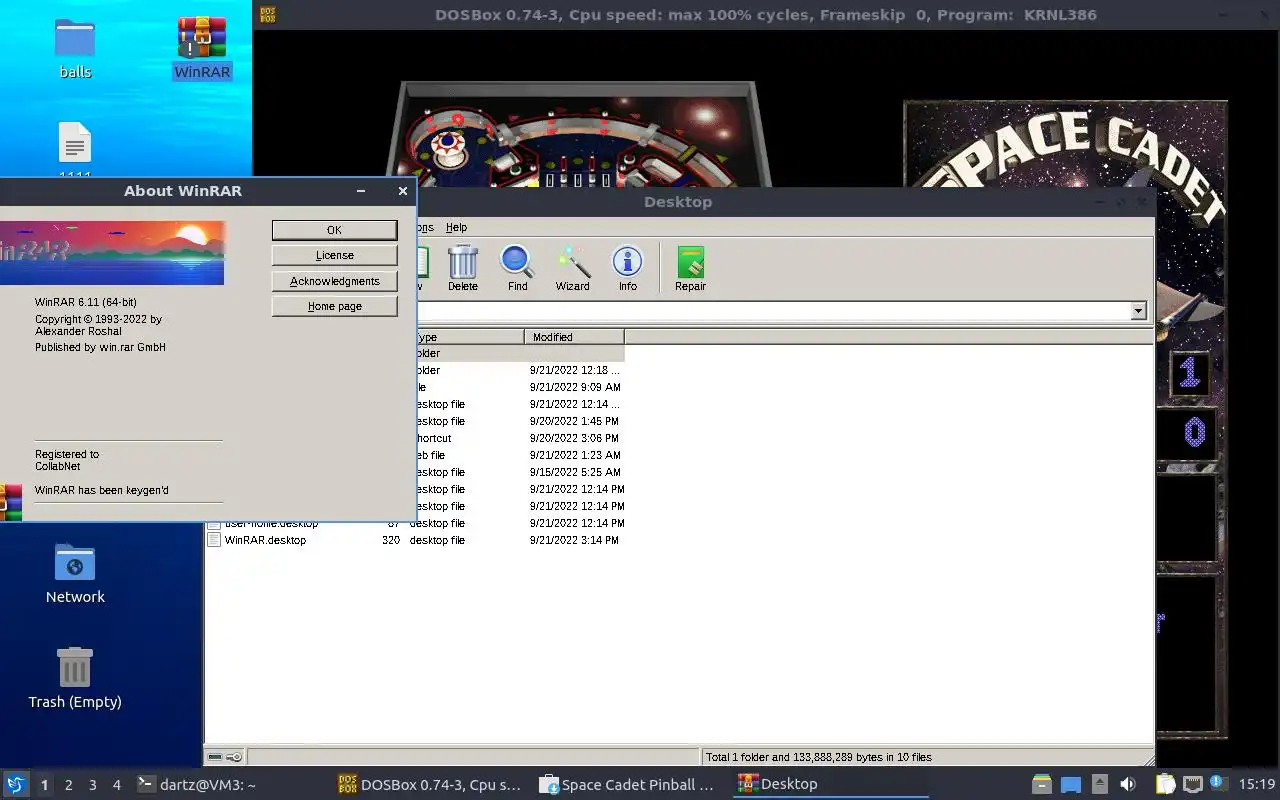This screenshot has width=1280, height=800.
Task: Select the WinRAR desktop shortcut icon
Action: pyautogui.click(x=202, y=48)
